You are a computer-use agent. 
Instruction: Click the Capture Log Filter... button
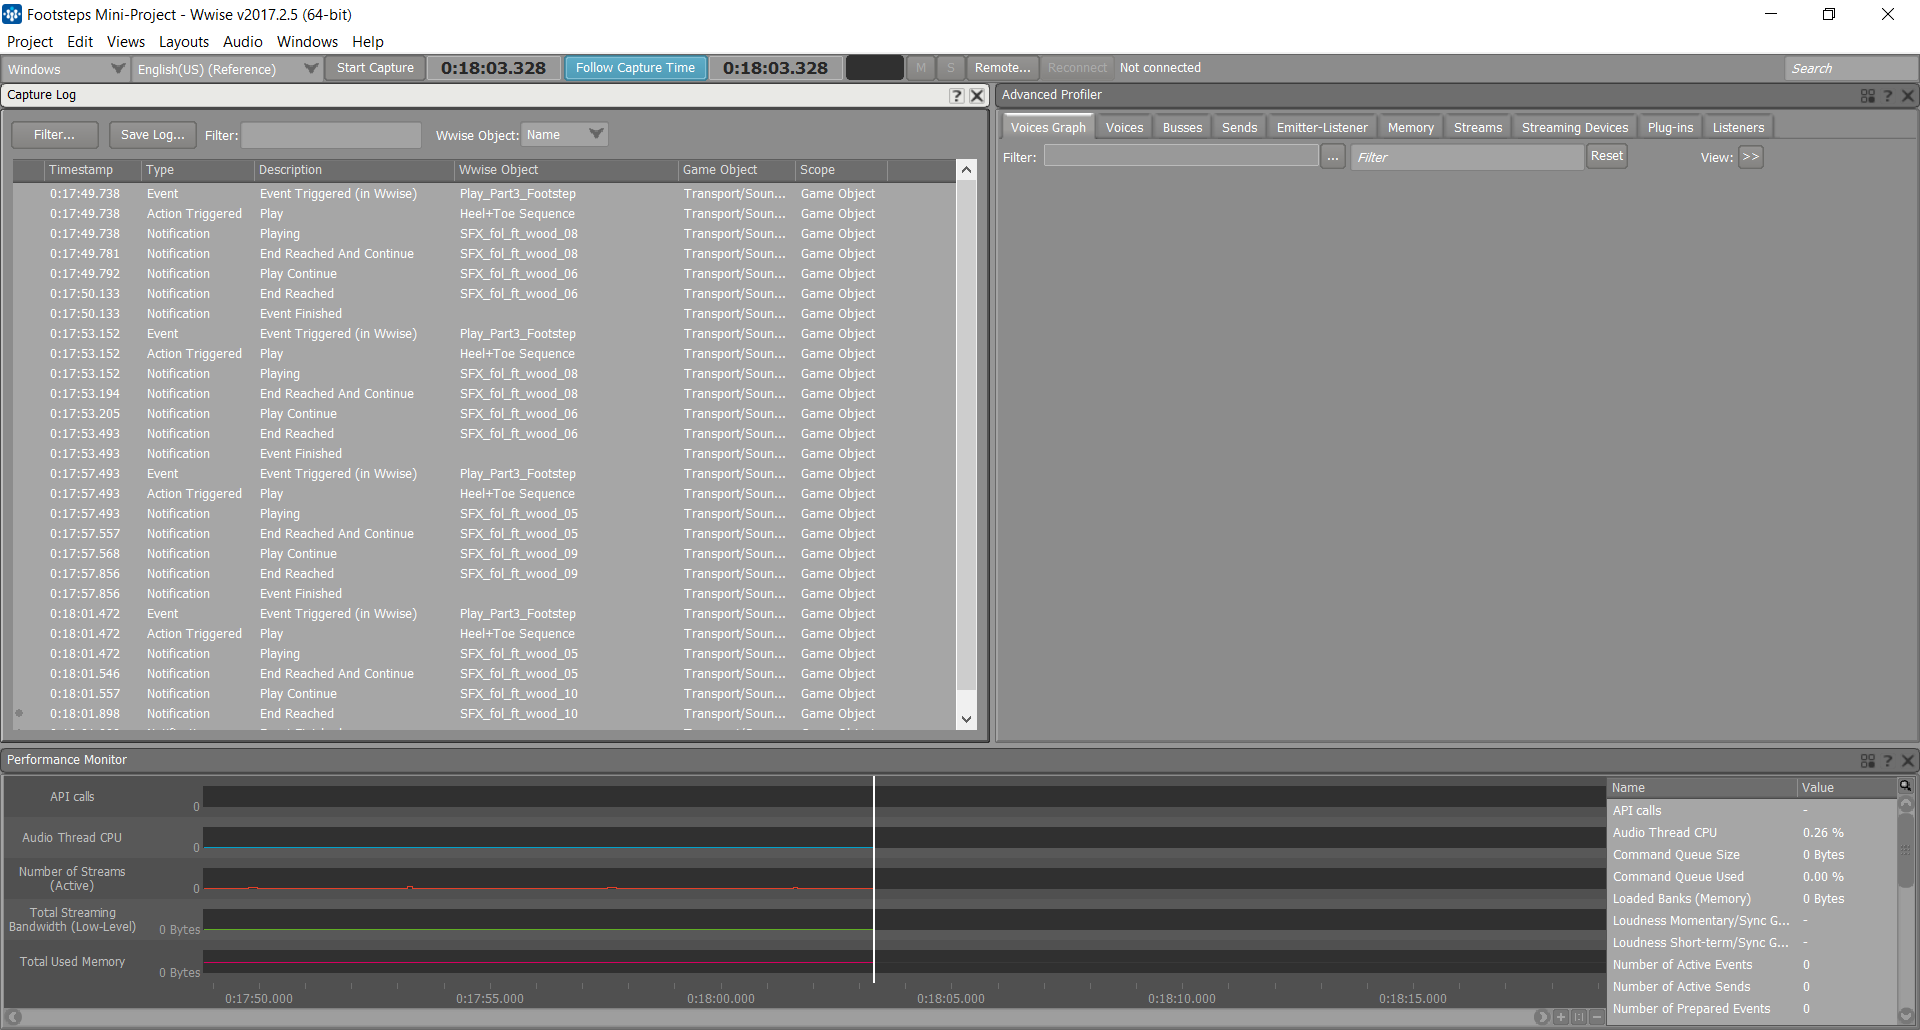55,135
